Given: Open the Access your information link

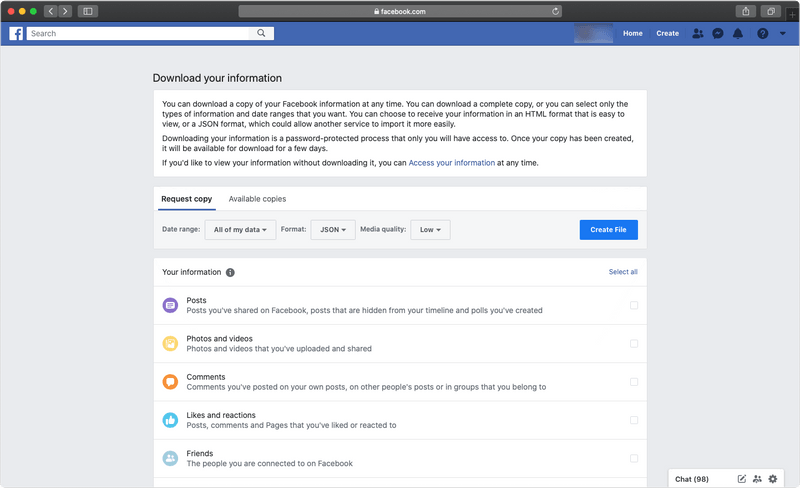Looking at the screenshot, I should pos(452,163).
